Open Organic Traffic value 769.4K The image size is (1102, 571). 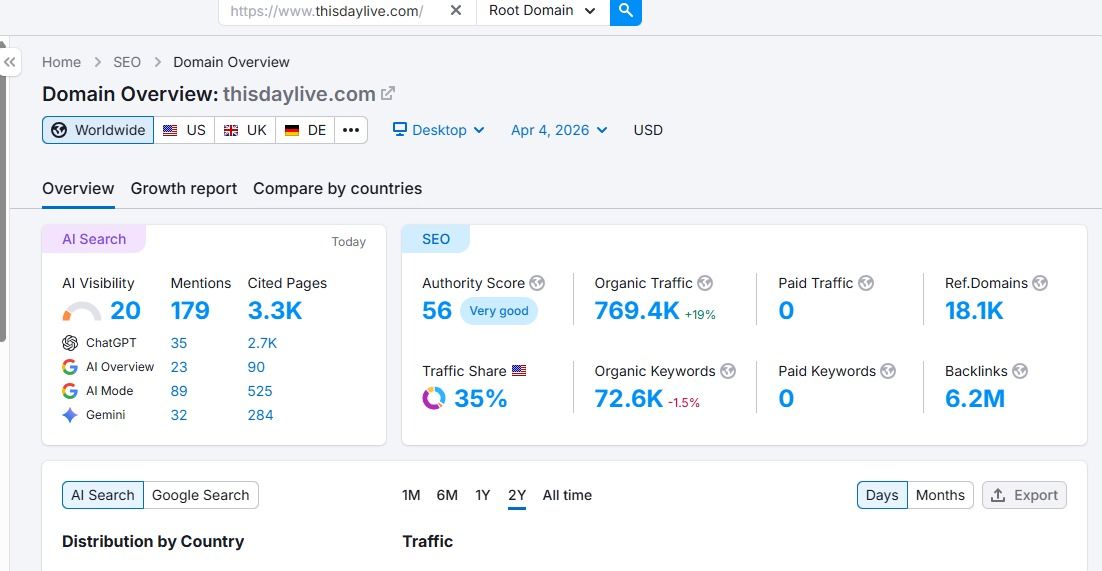(637, 310)
